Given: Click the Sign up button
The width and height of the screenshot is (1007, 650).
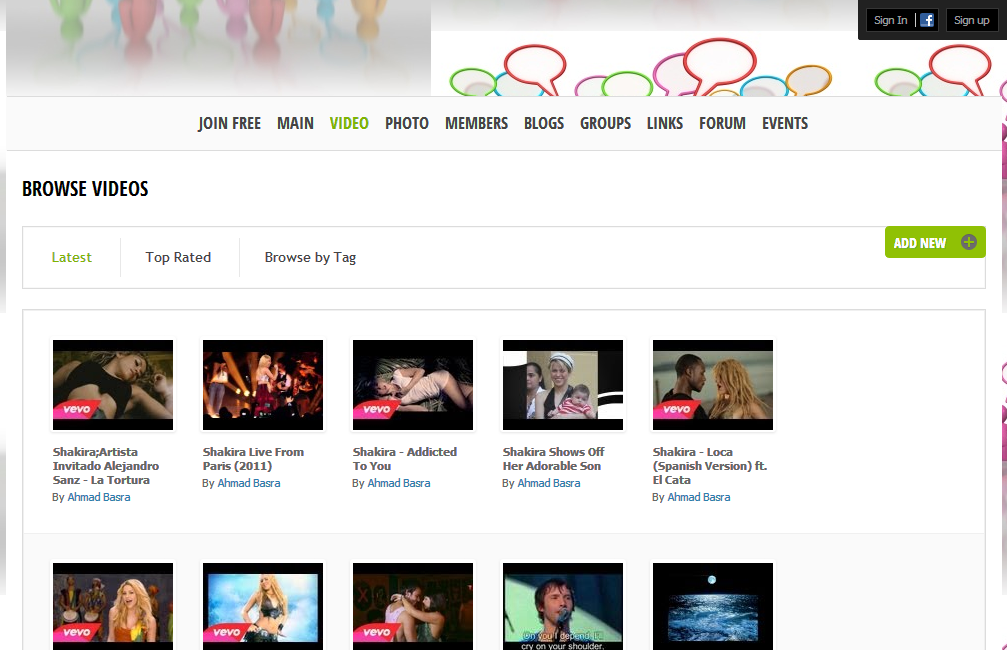Looking at the screenshot, I should [972, 20].
